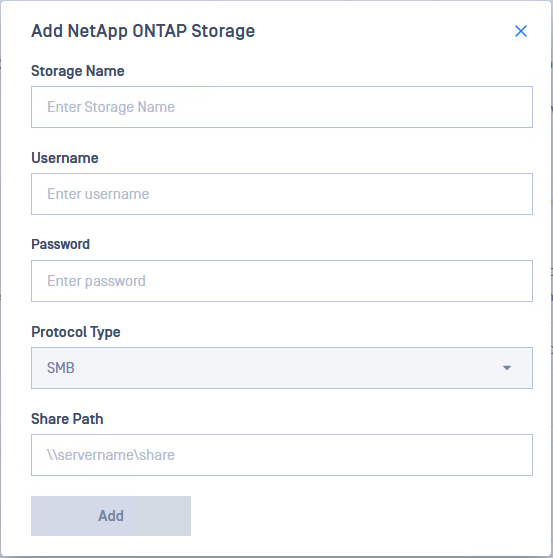Image resolution: width=553 pixels, height=558 pixels.
Task: Click the Storage Name label
Action: click(x=78, y=71)
